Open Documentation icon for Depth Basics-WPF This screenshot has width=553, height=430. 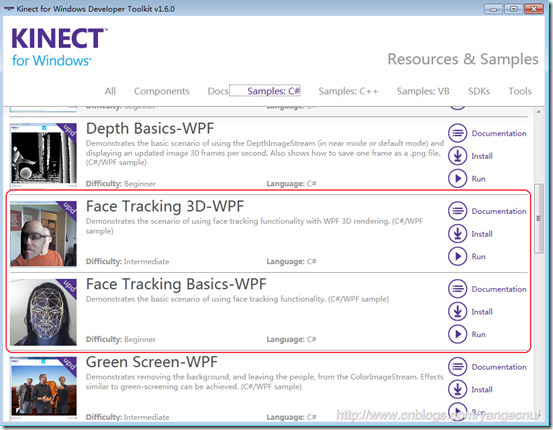(x=457, y=133)
